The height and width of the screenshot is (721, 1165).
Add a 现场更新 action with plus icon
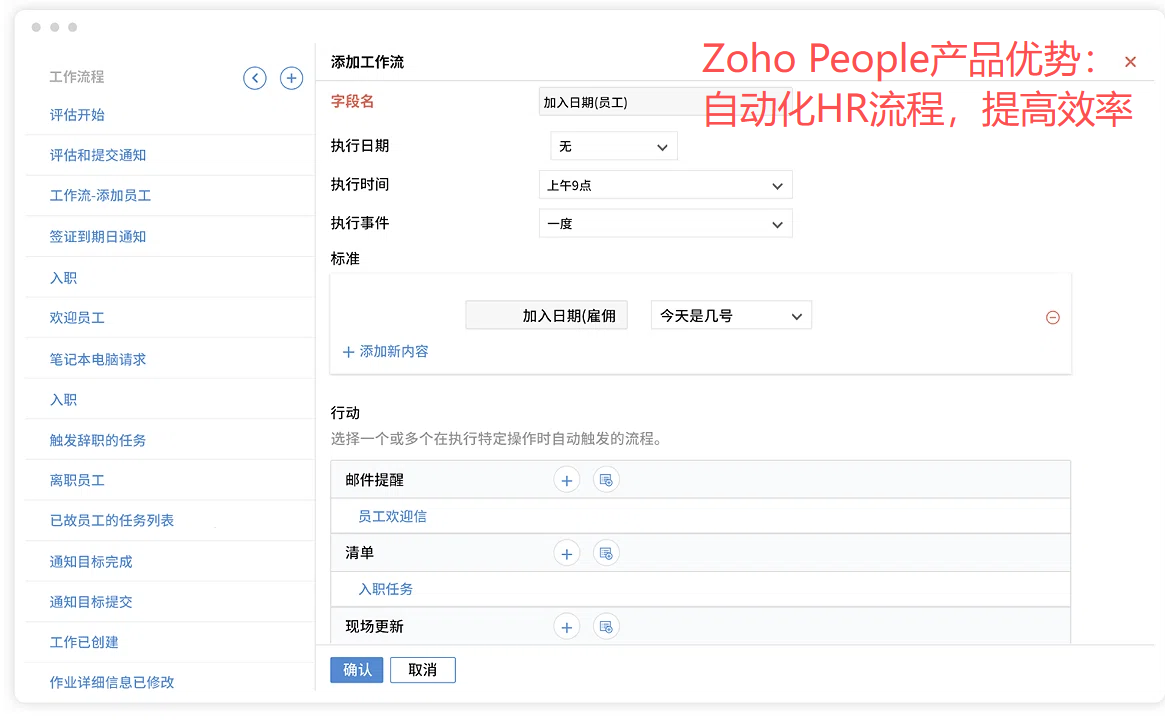(x=566, y=627)
